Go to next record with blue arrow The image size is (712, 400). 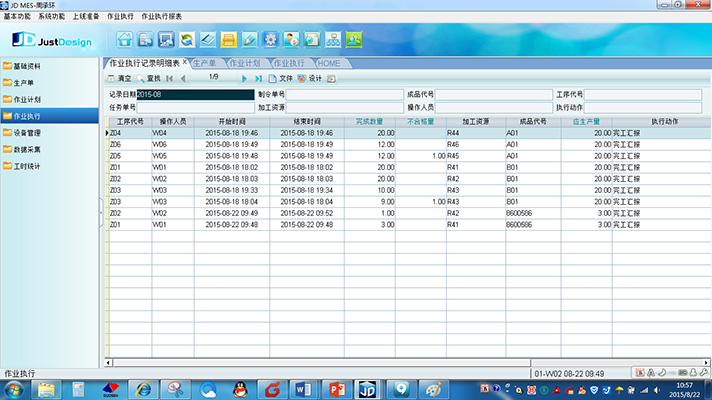click(244, 79)
